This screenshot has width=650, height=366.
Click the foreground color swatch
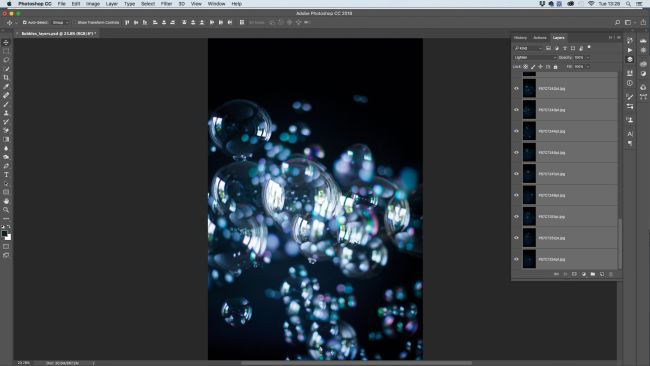(4, 234)
